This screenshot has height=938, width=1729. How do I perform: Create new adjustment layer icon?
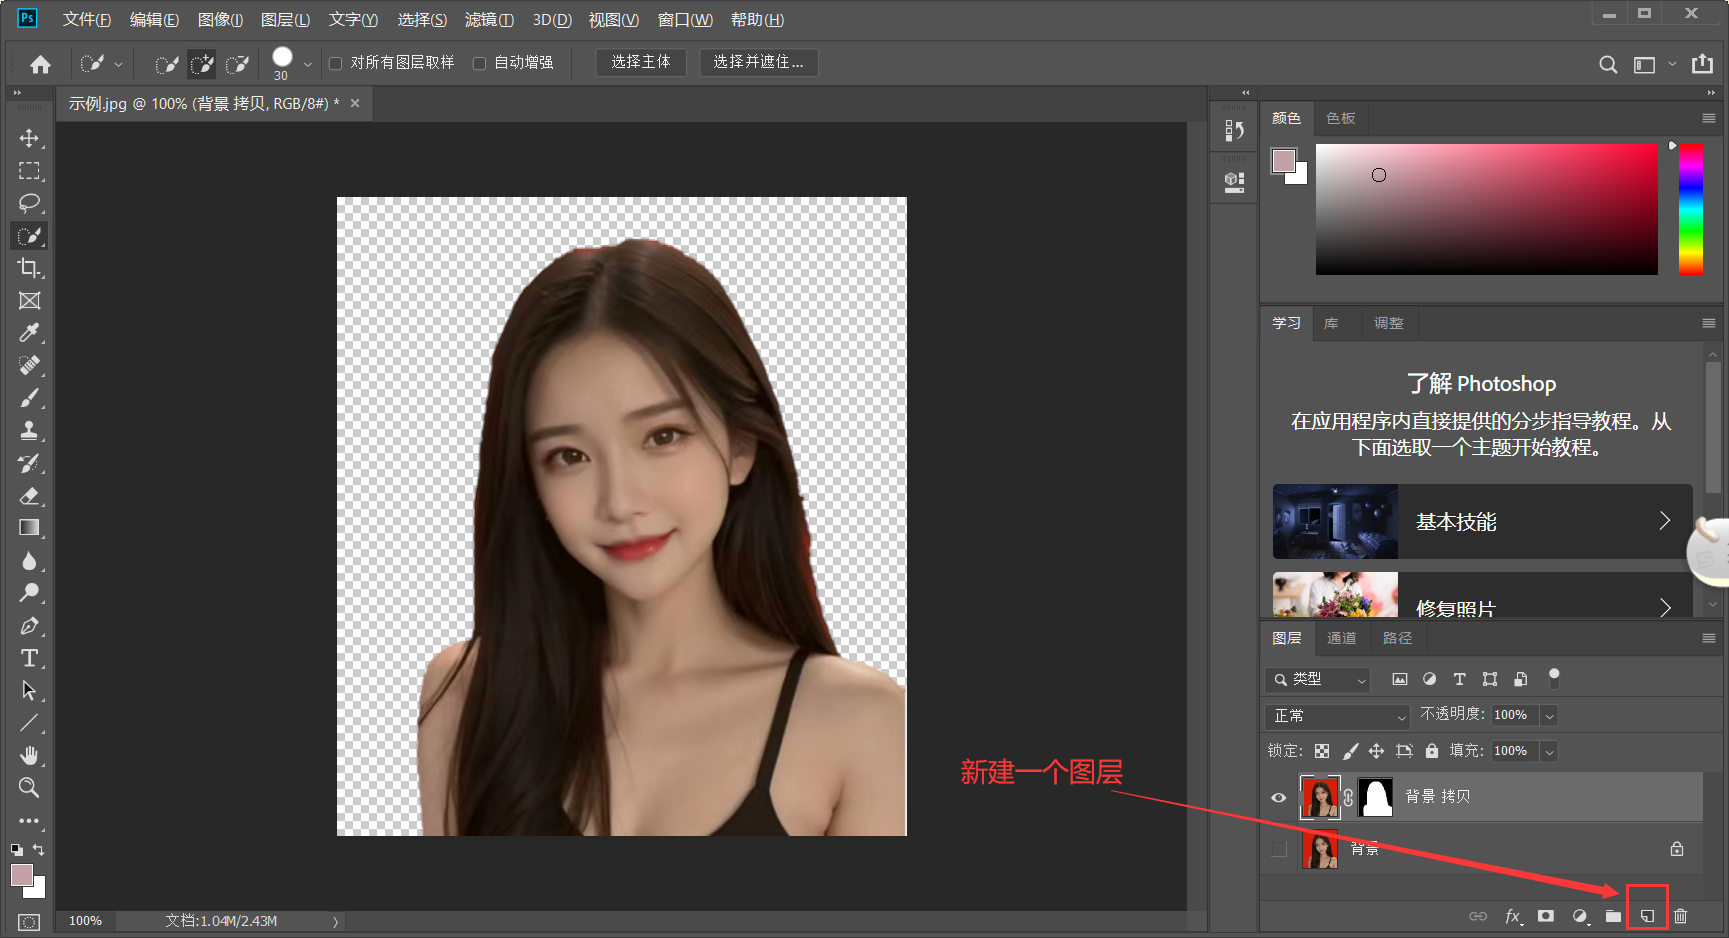1580,916
